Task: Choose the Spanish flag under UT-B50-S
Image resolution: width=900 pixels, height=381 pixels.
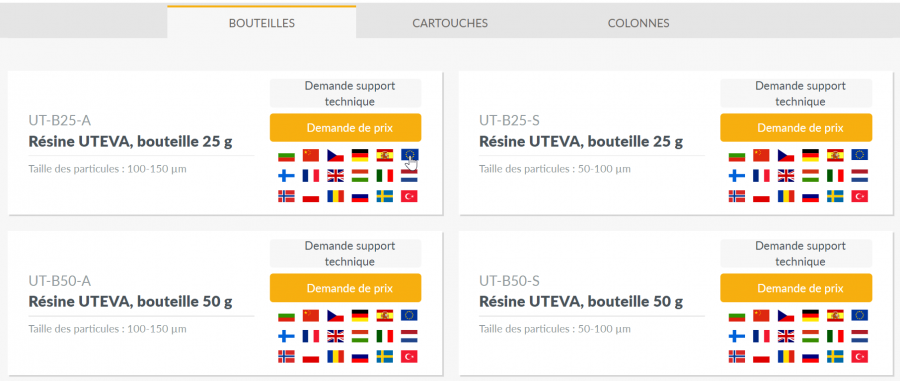Action: (x=835, y=315)
